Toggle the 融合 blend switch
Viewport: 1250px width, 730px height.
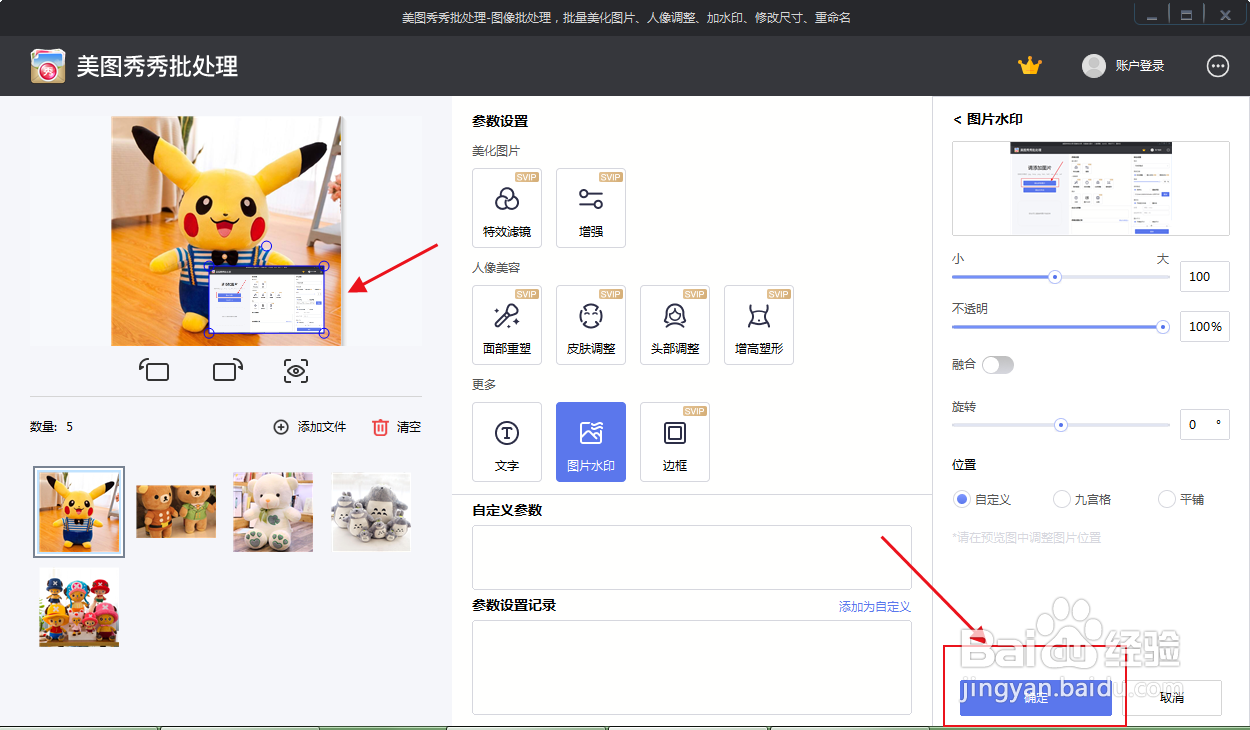998,365
